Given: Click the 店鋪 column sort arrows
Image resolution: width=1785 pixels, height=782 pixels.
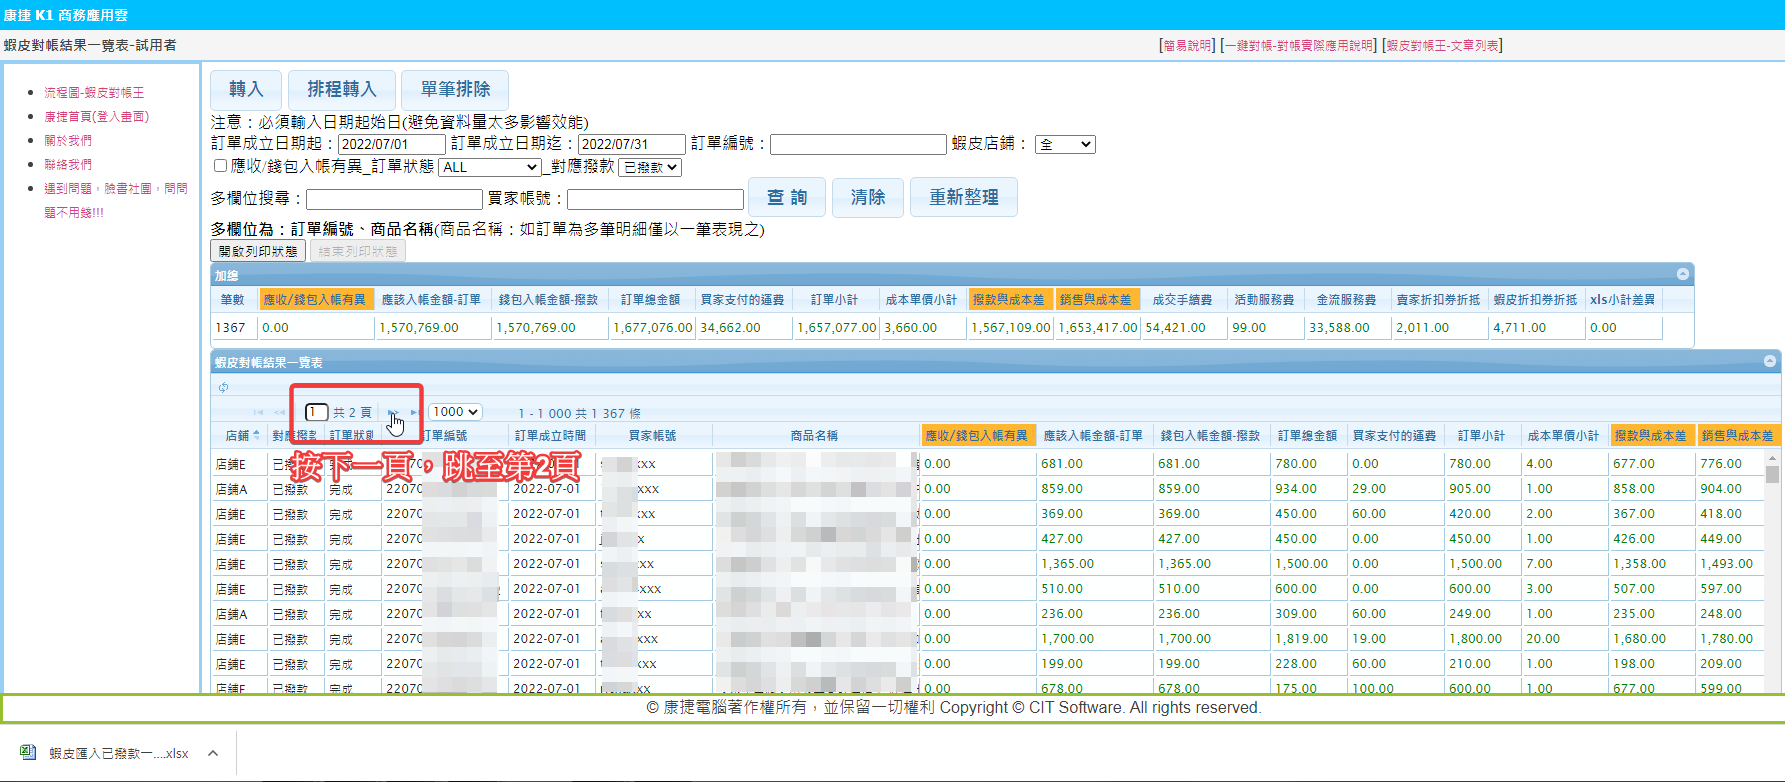Looking at the screenshot, I should [x=256, y=435].
